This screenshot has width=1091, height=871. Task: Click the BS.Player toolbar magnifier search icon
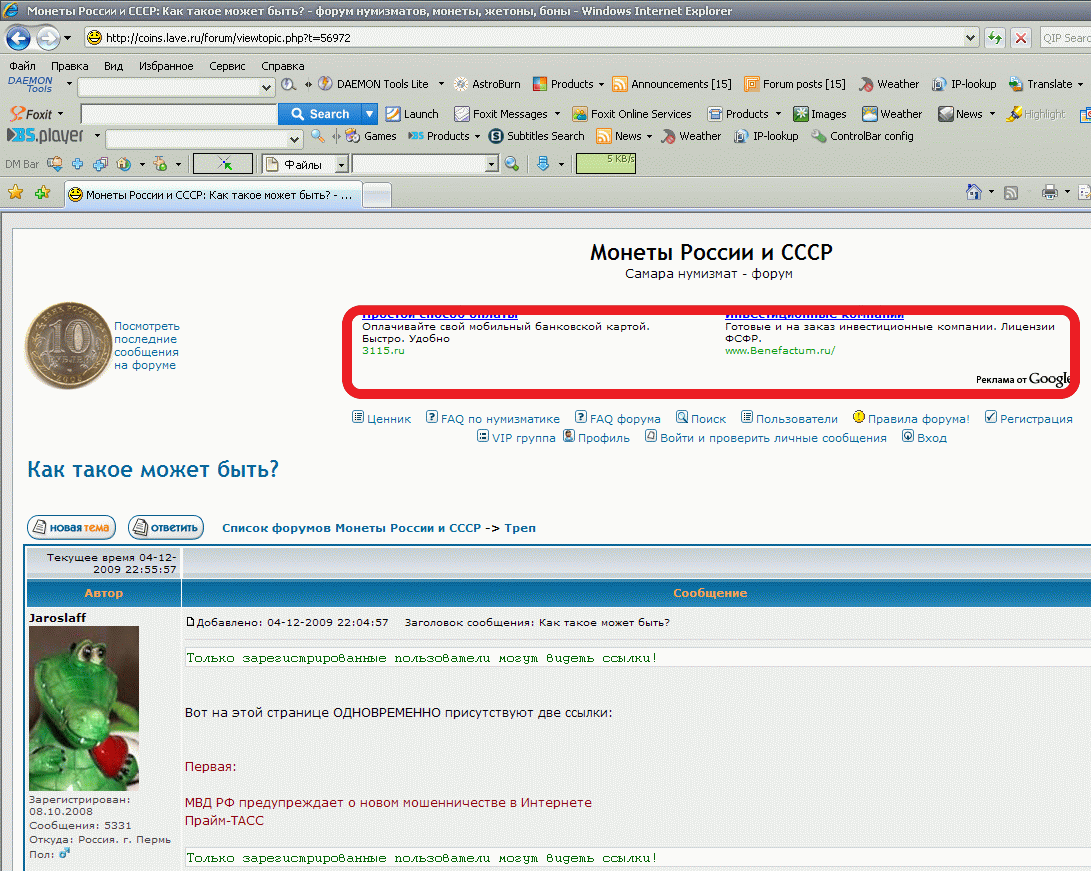pos(317,136)
